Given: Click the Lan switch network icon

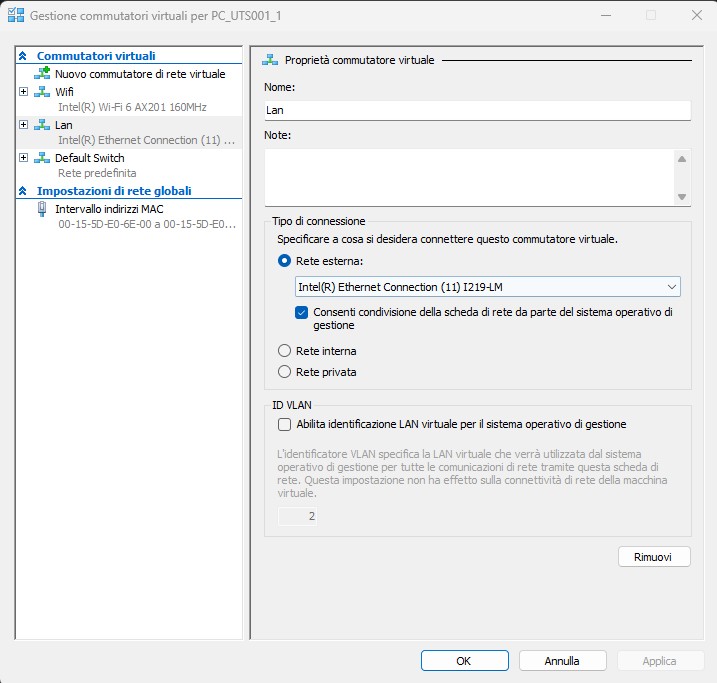Looking at the screenshot, I should point(42,125).
